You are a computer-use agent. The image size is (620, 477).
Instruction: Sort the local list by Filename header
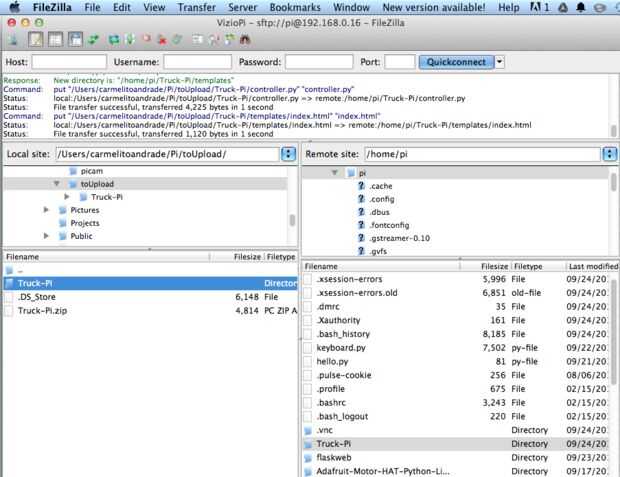point(106,257)
